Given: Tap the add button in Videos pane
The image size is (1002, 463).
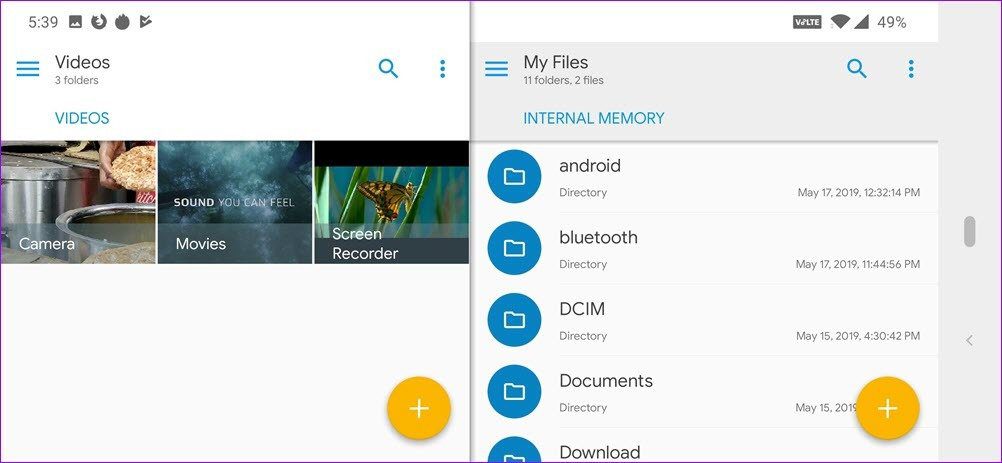Looking at the screenshot, I should click(x=419, y=409).
